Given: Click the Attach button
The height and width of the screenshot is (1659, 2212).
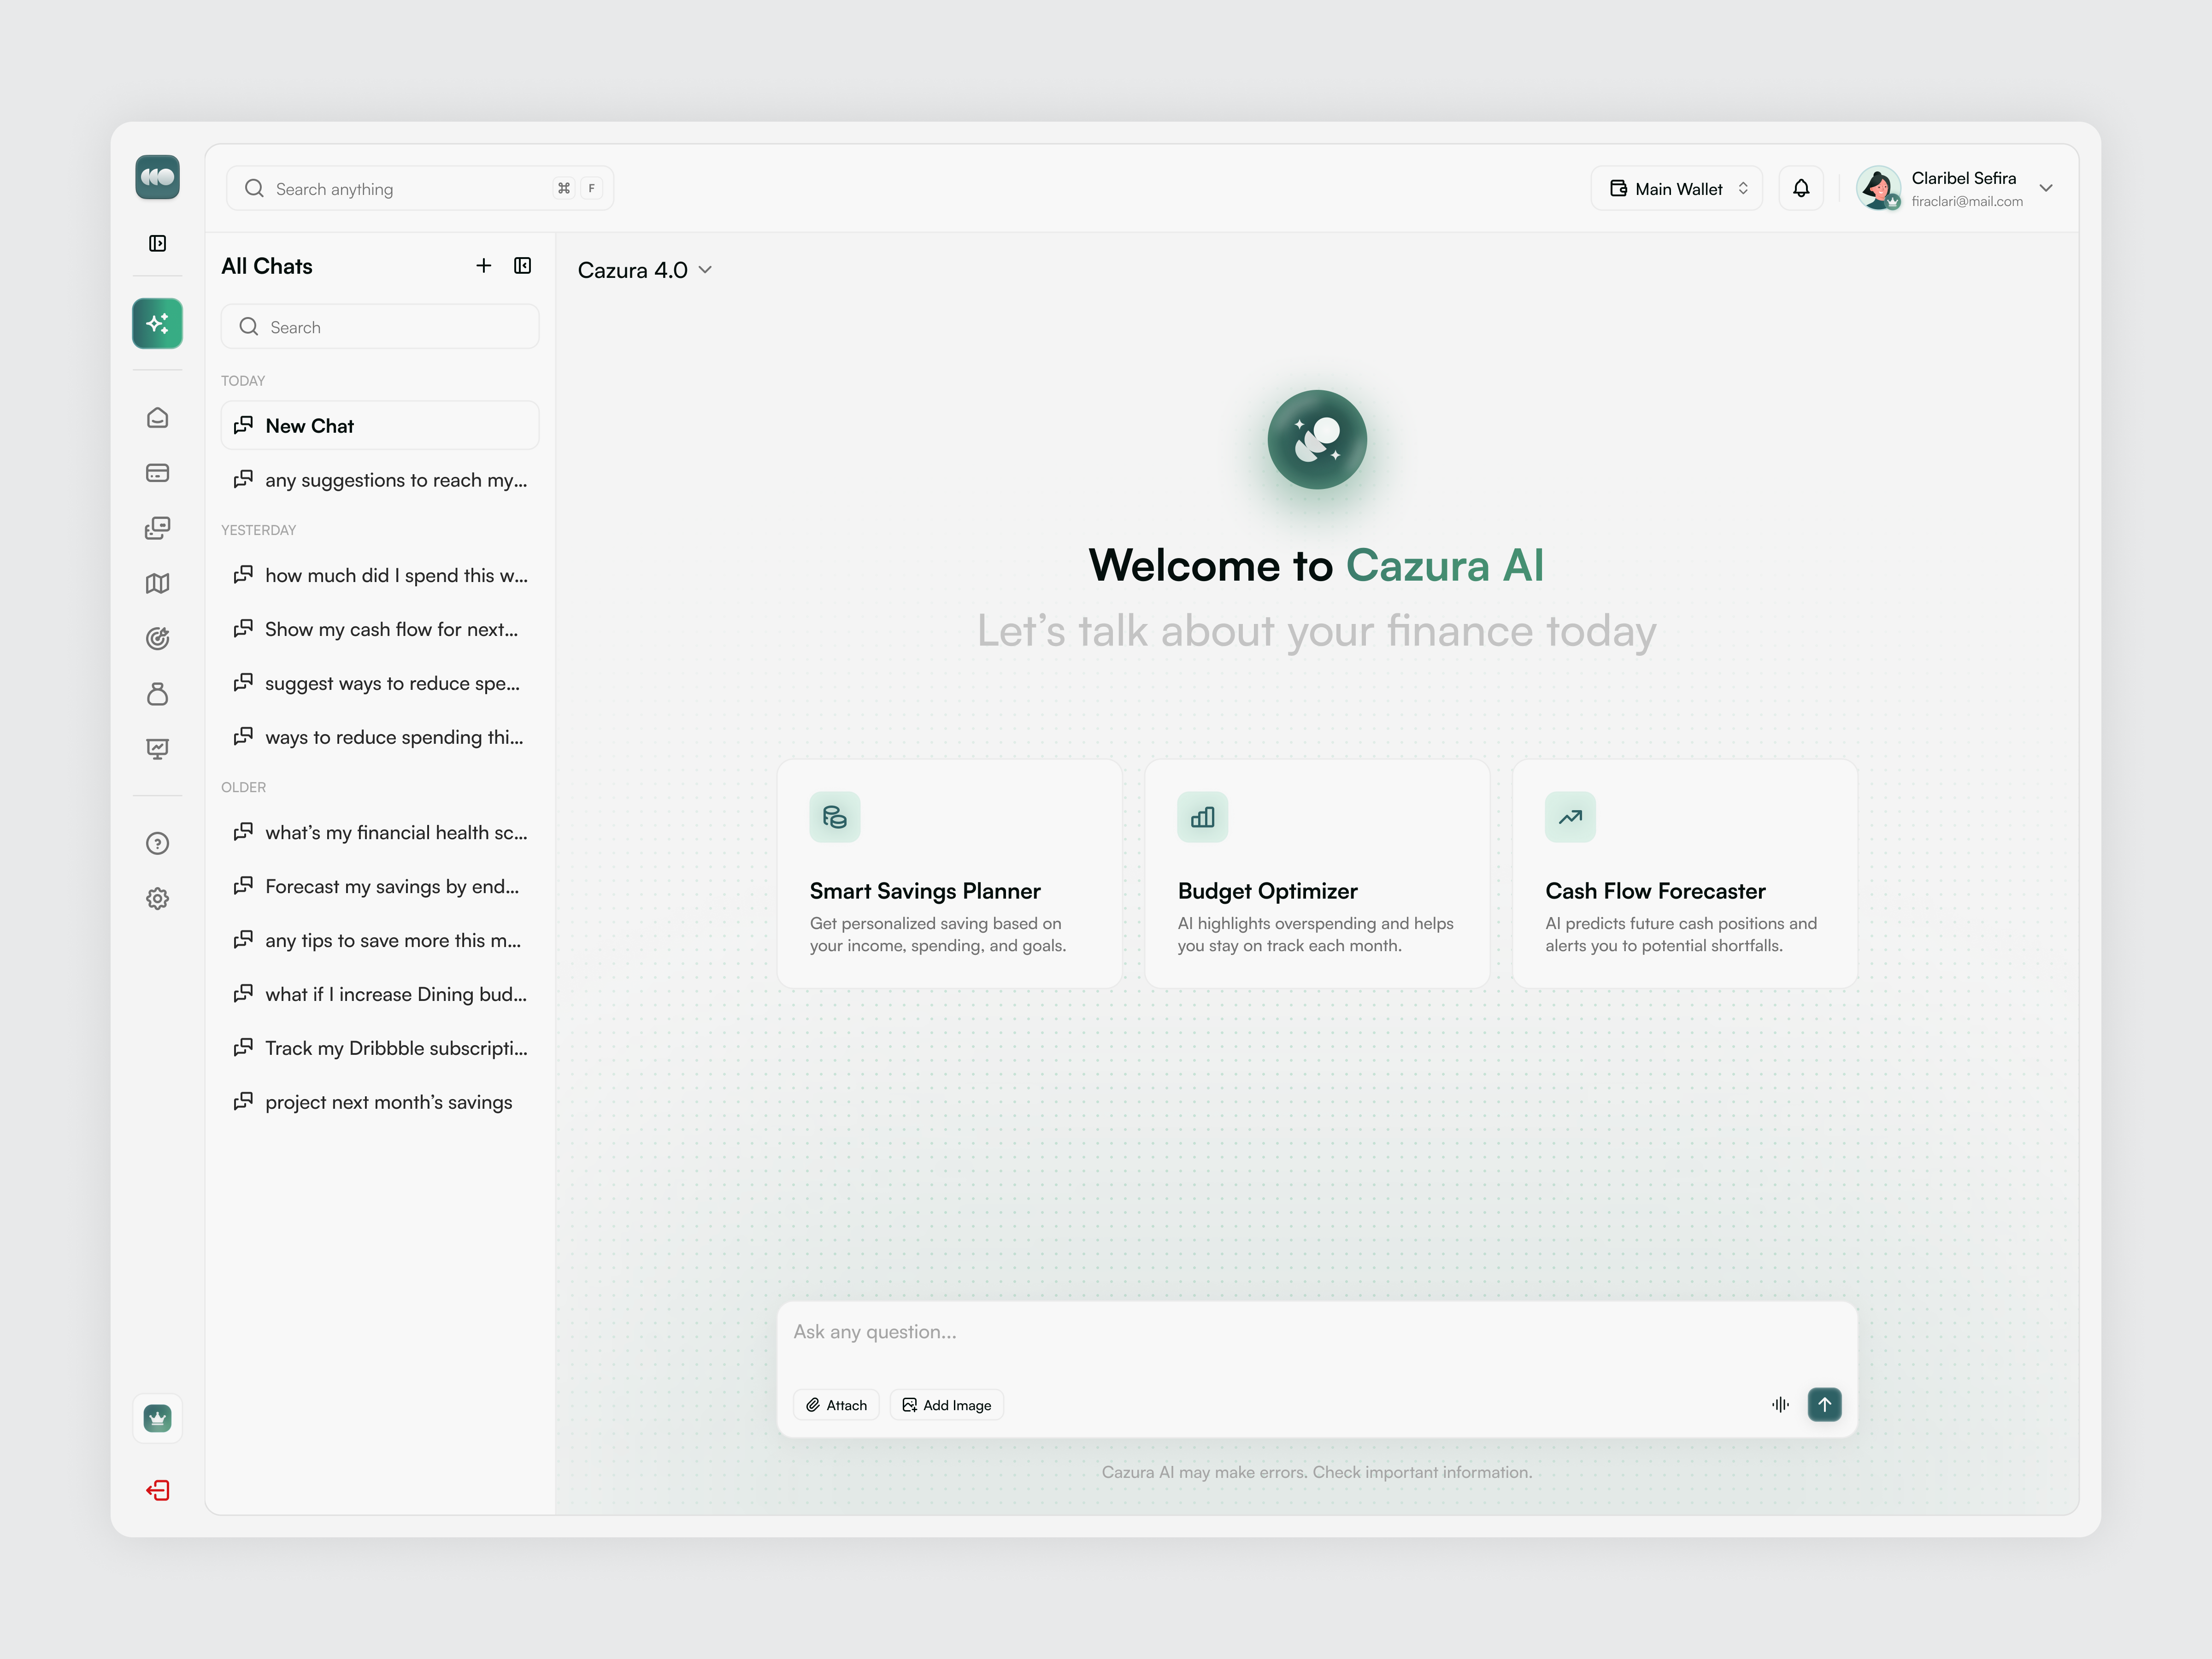Looking at the screenshot, I should coord(836,1404).
